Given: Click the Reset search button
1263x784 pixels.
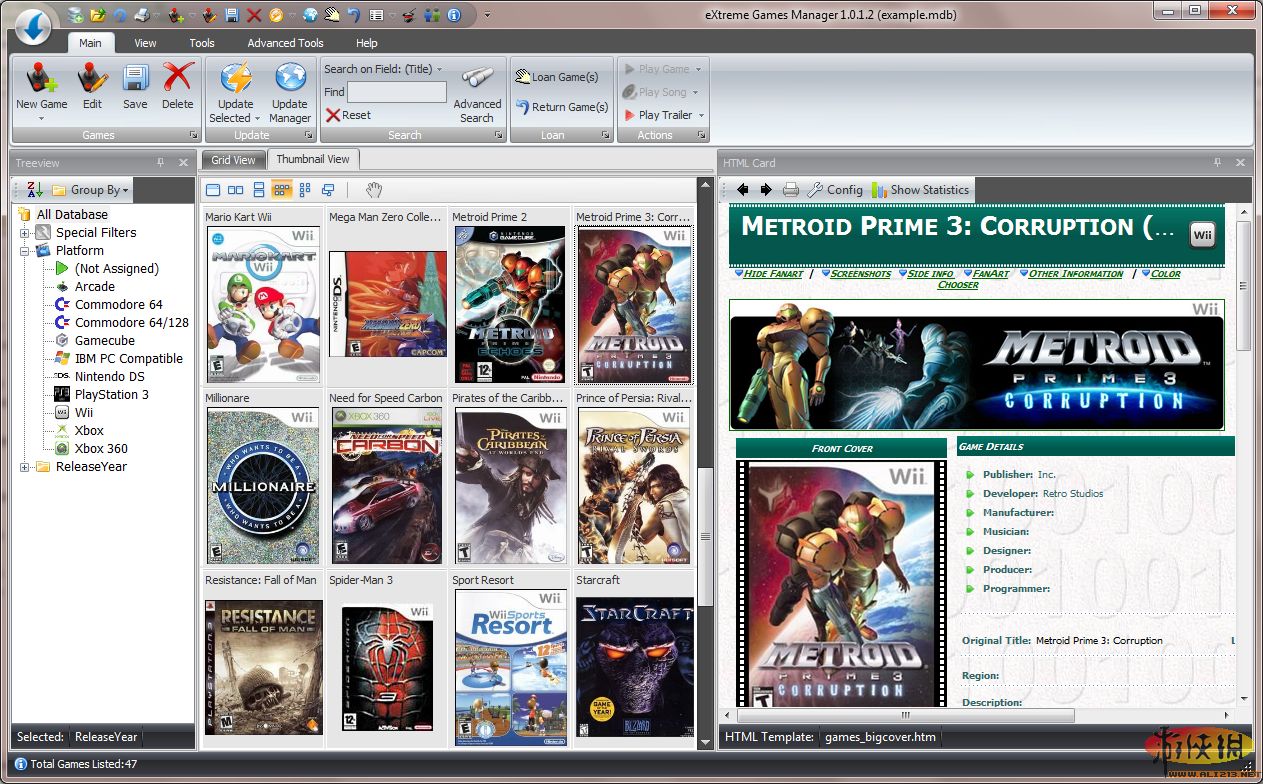Looking at the screenshot, I should 349,115.
